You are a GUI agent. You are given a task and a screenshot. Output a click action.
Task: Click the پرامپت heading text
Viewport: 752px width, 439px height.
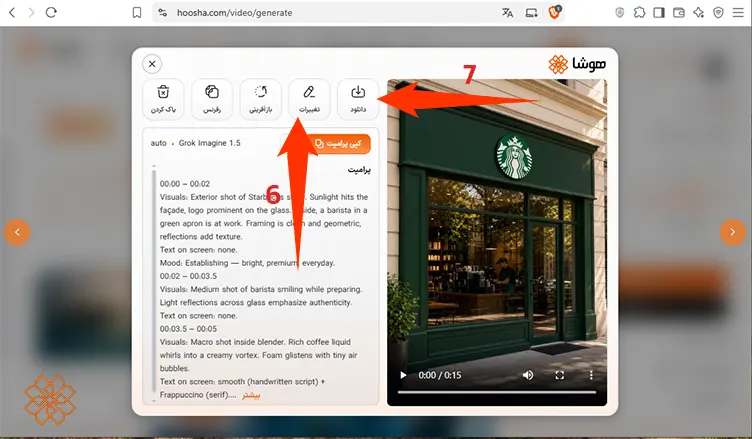click(359, 170)
